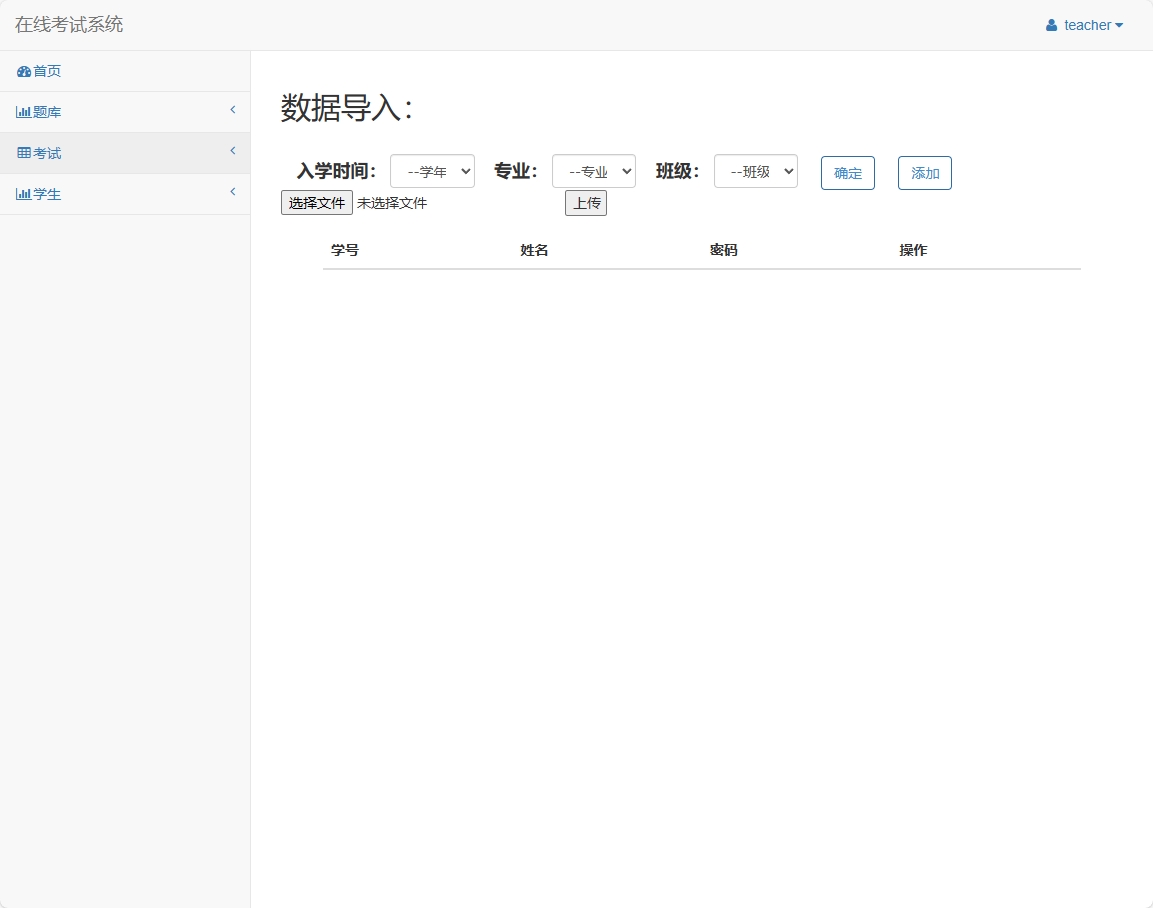Click the 确定 confirm button
This screenshot has height=908, width=1153.
point(847,172)
